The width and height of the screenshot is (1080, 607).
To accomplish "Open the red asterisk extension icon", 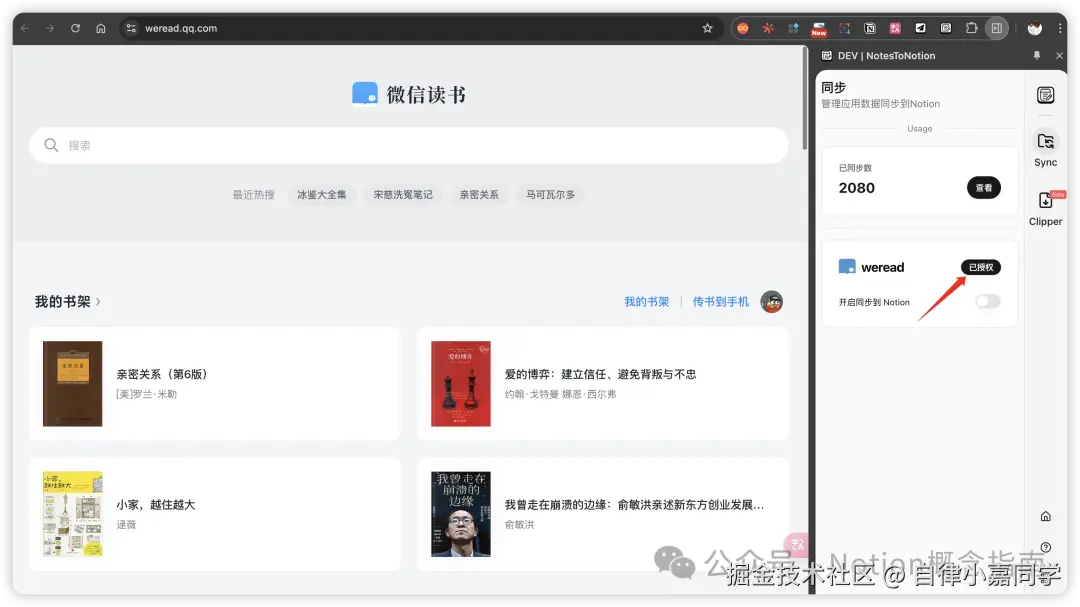I will coord(768,28).
